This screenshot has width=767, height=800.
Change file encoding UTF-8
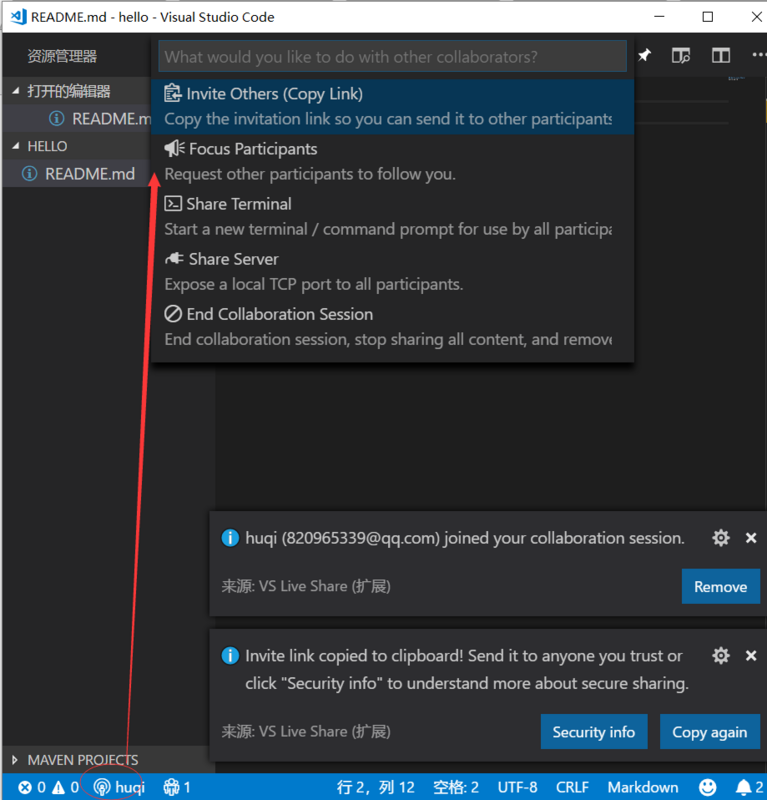517,787
